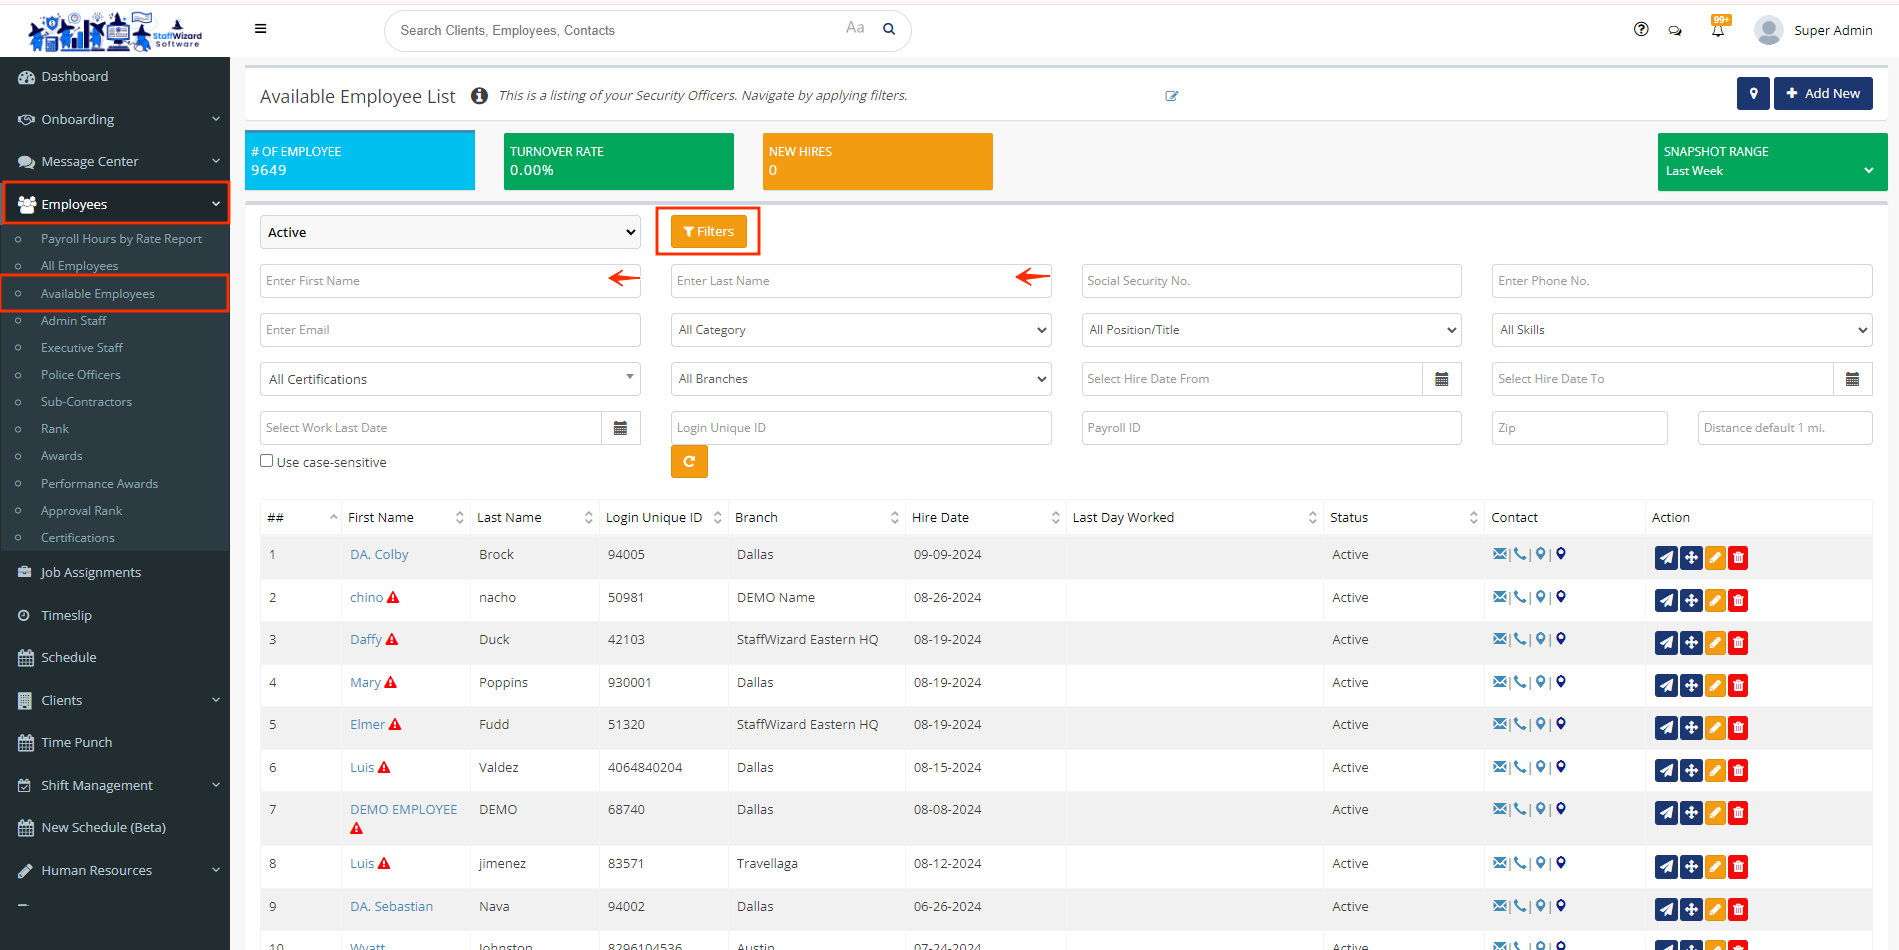Open the All Category dropdown
This screenshot has width=1899, height=950.
coord(861,330)
